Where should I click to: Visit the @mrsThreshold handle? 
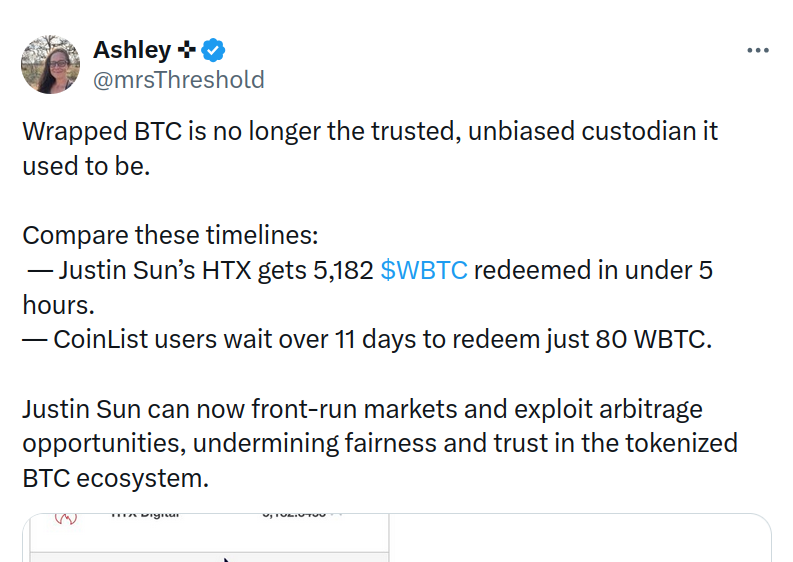coord(178,79)
